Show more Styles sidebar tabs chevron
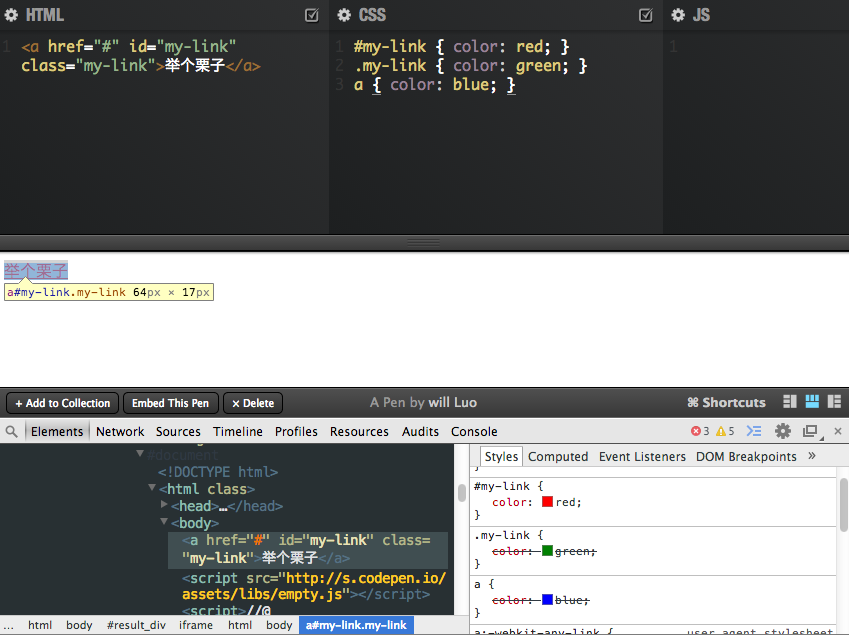 pyautogui.click(x=812, y=456)
